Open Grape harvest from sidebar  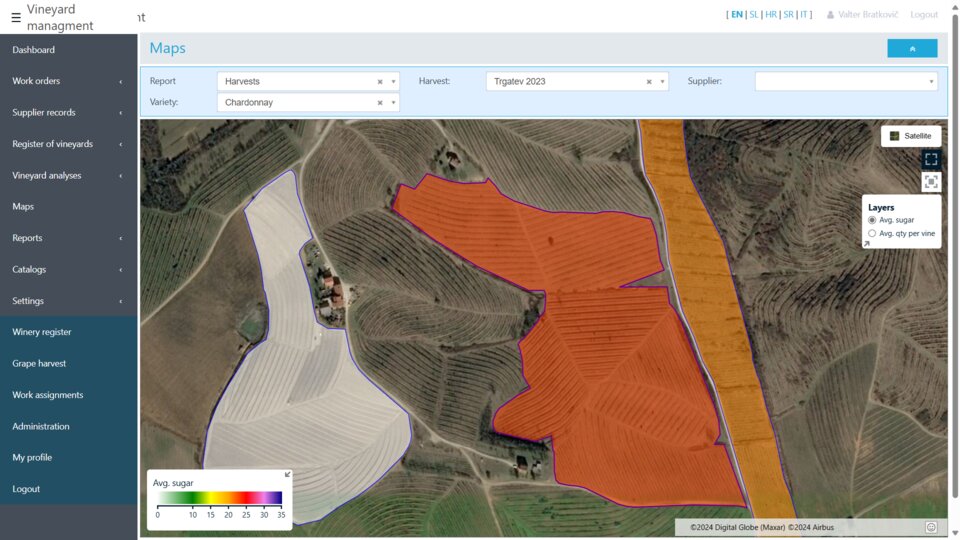39,363
